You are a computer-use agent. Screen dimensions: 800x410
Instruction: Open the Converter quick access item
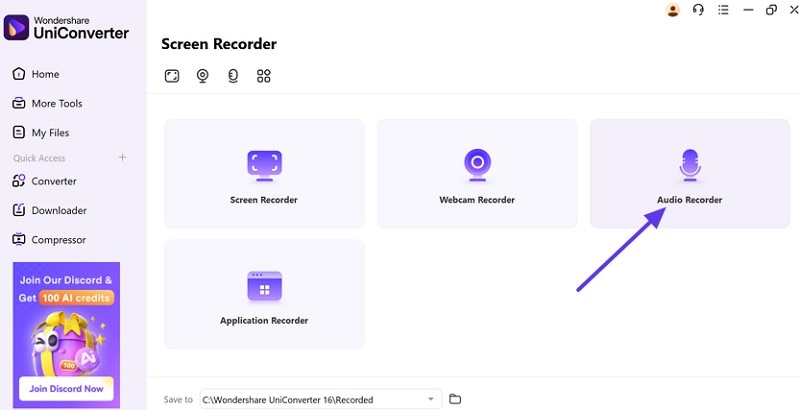pyautogui.click(x=44, y=181)
